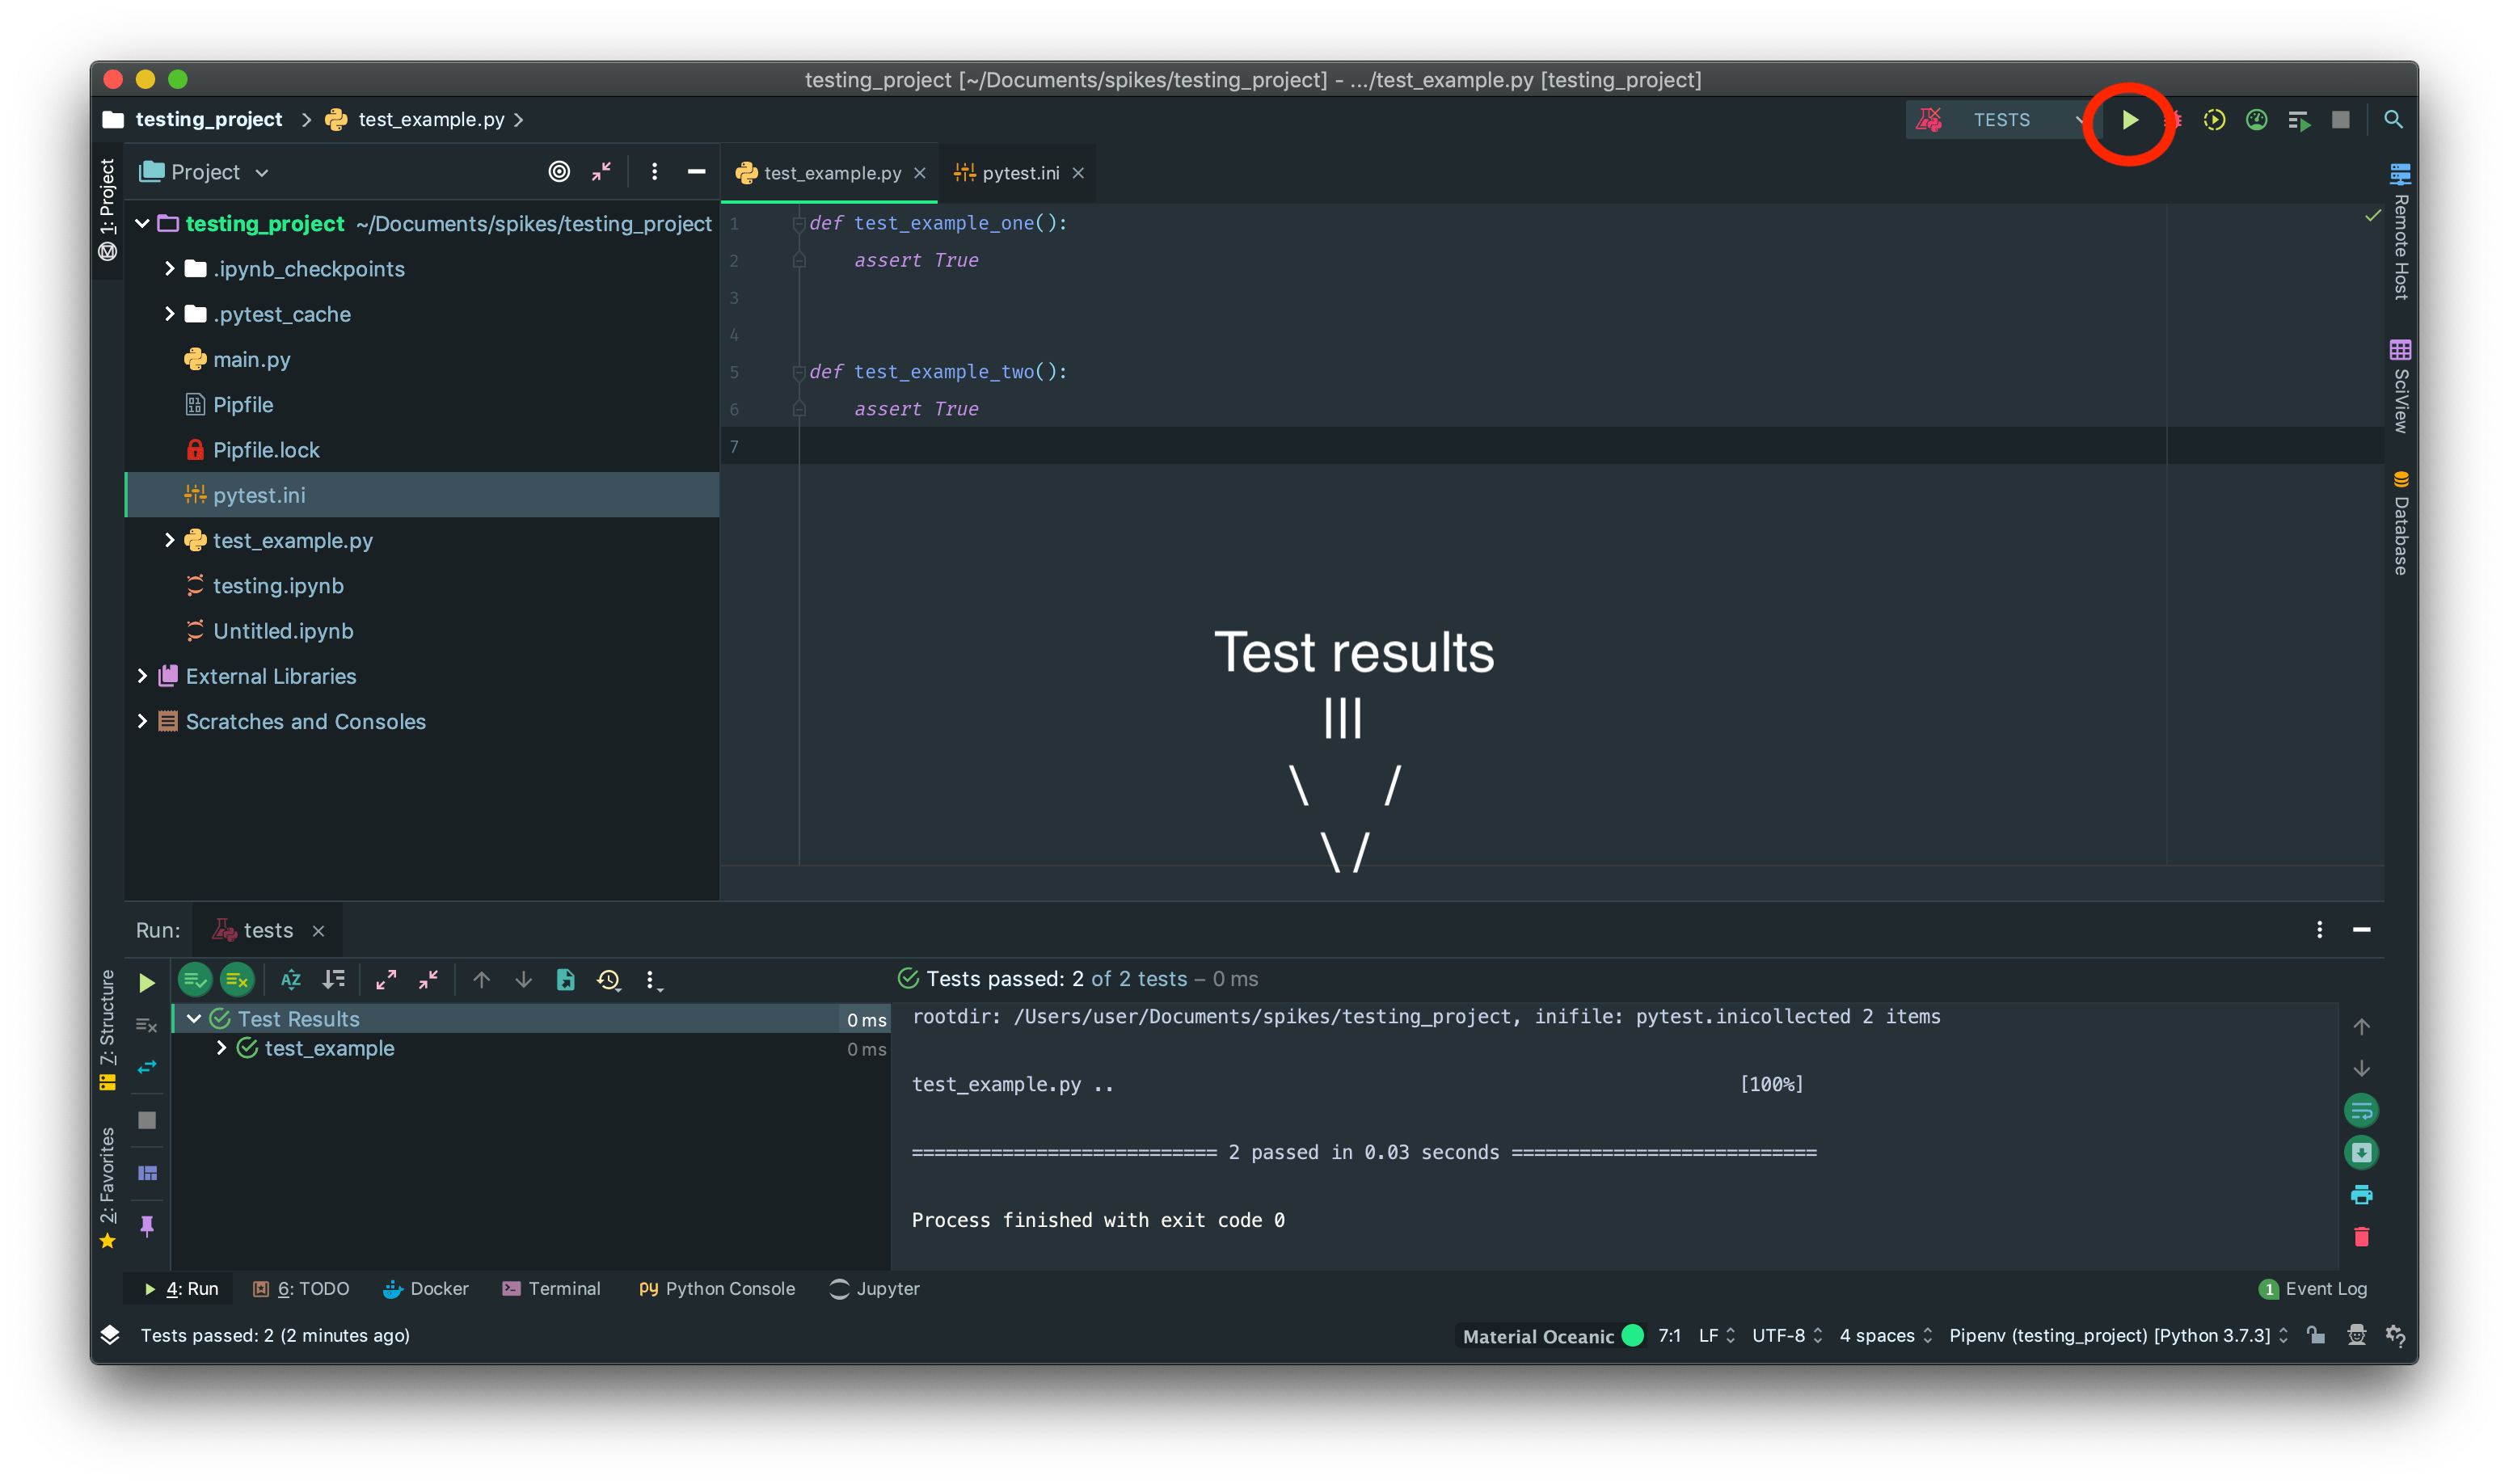Image resolution: width=2509 pixels, height=1484 pixels.
Task: Open the Python Console tool window
Action: 716,1288
